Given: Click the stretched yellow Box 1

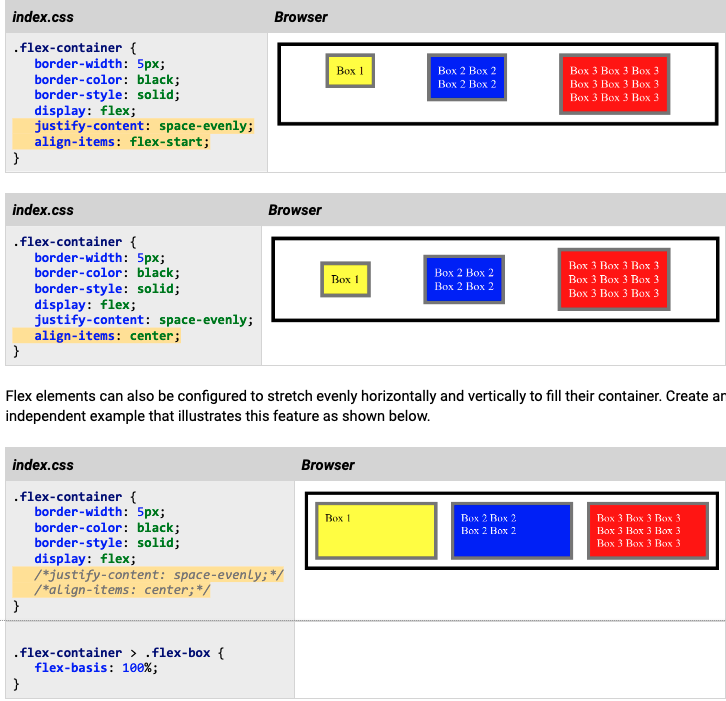Looking at the screenshot, I should click(376, 530).
